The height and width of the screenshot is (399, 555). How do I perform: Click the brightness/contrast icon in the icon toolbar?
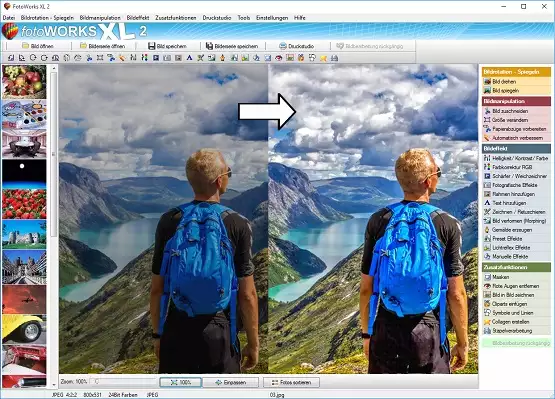[x=133, y=57]
